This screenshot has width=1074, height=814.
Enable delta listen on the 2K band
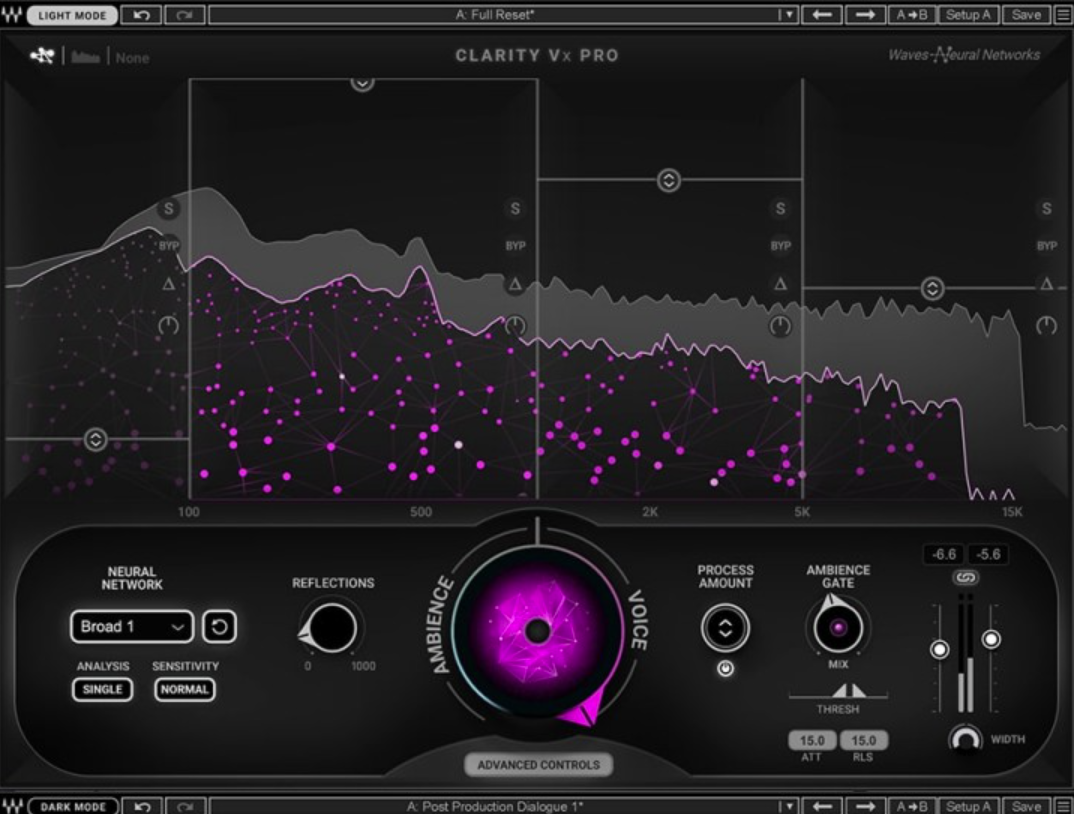pyautogui.click(x=780, y=284)
